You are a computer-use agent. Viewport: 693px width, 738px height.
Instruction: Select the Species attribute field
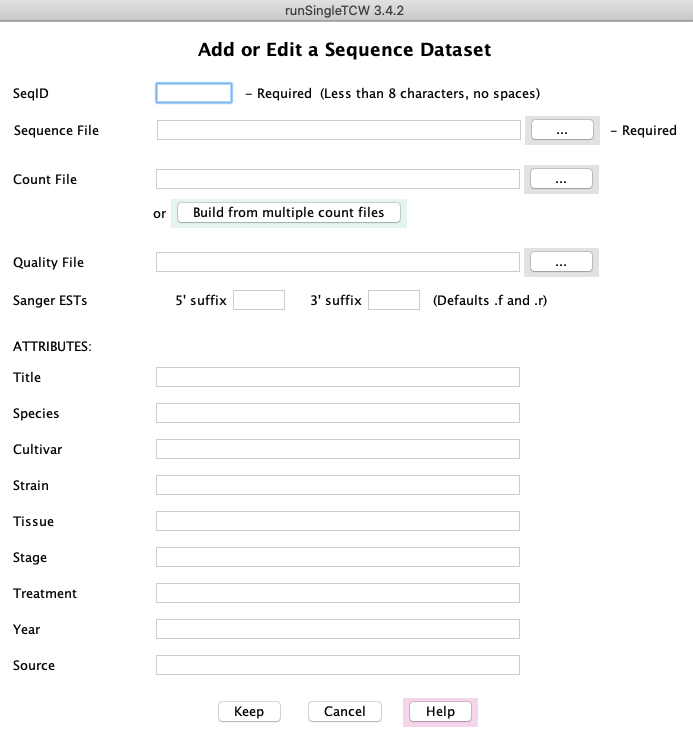tap(338, 413)
